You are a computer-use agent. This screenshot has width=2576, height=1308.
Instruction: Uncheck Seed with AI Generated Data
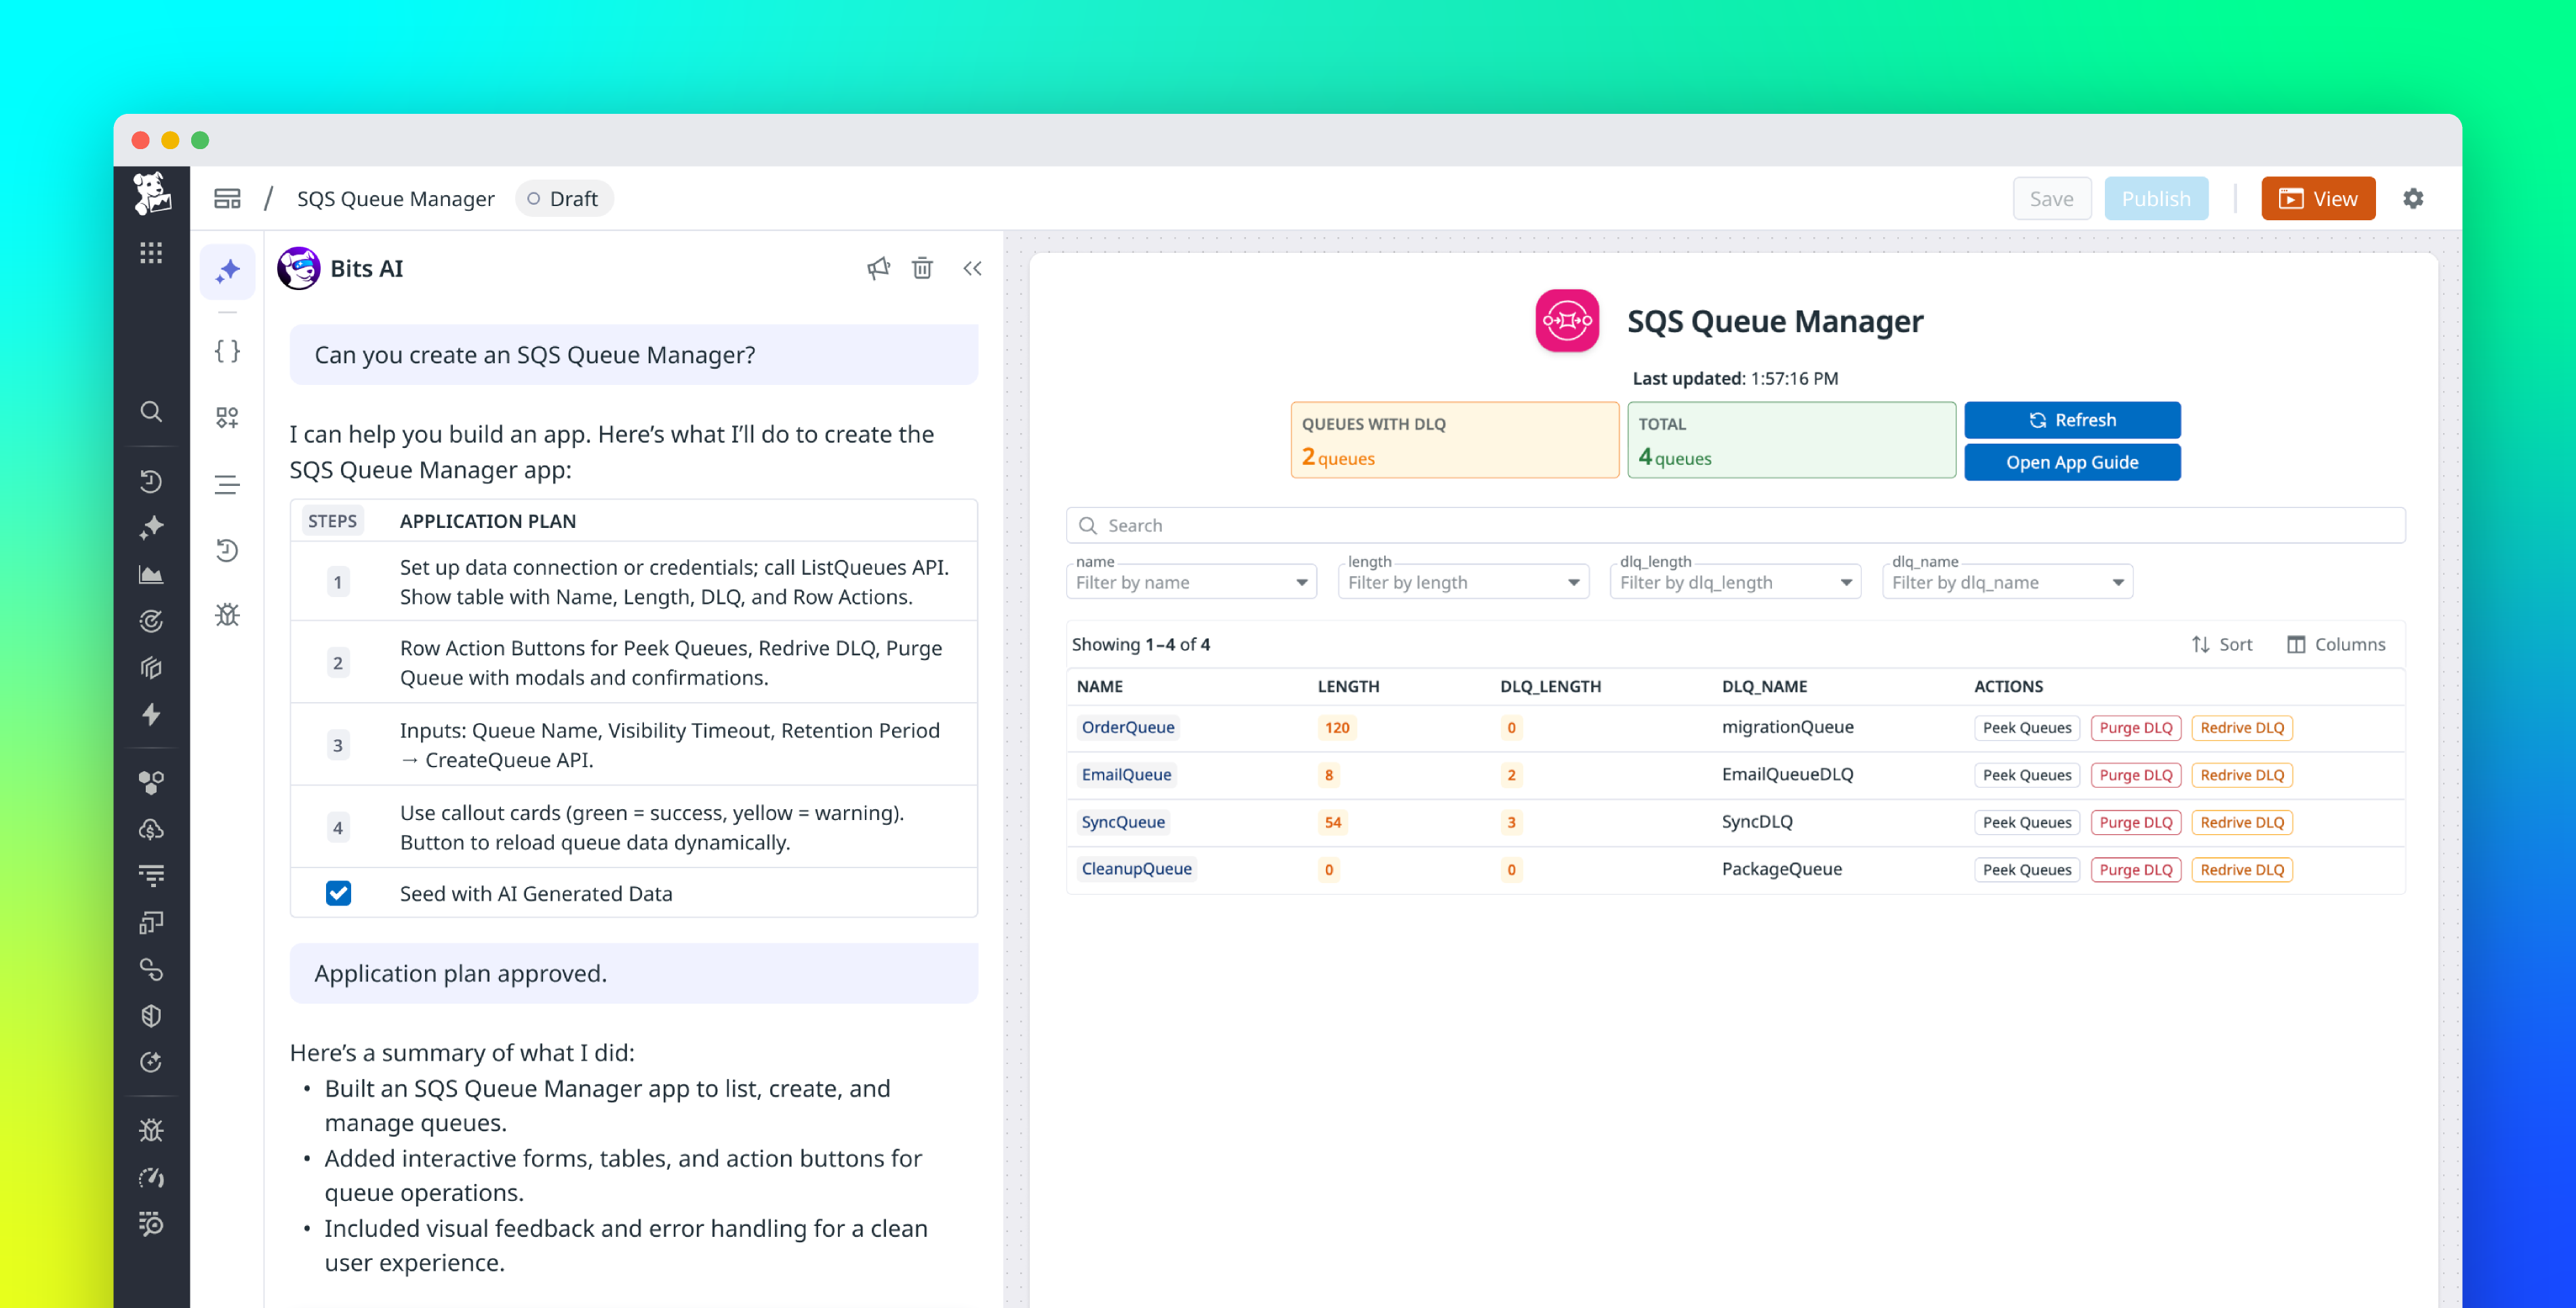click(339, 893)
